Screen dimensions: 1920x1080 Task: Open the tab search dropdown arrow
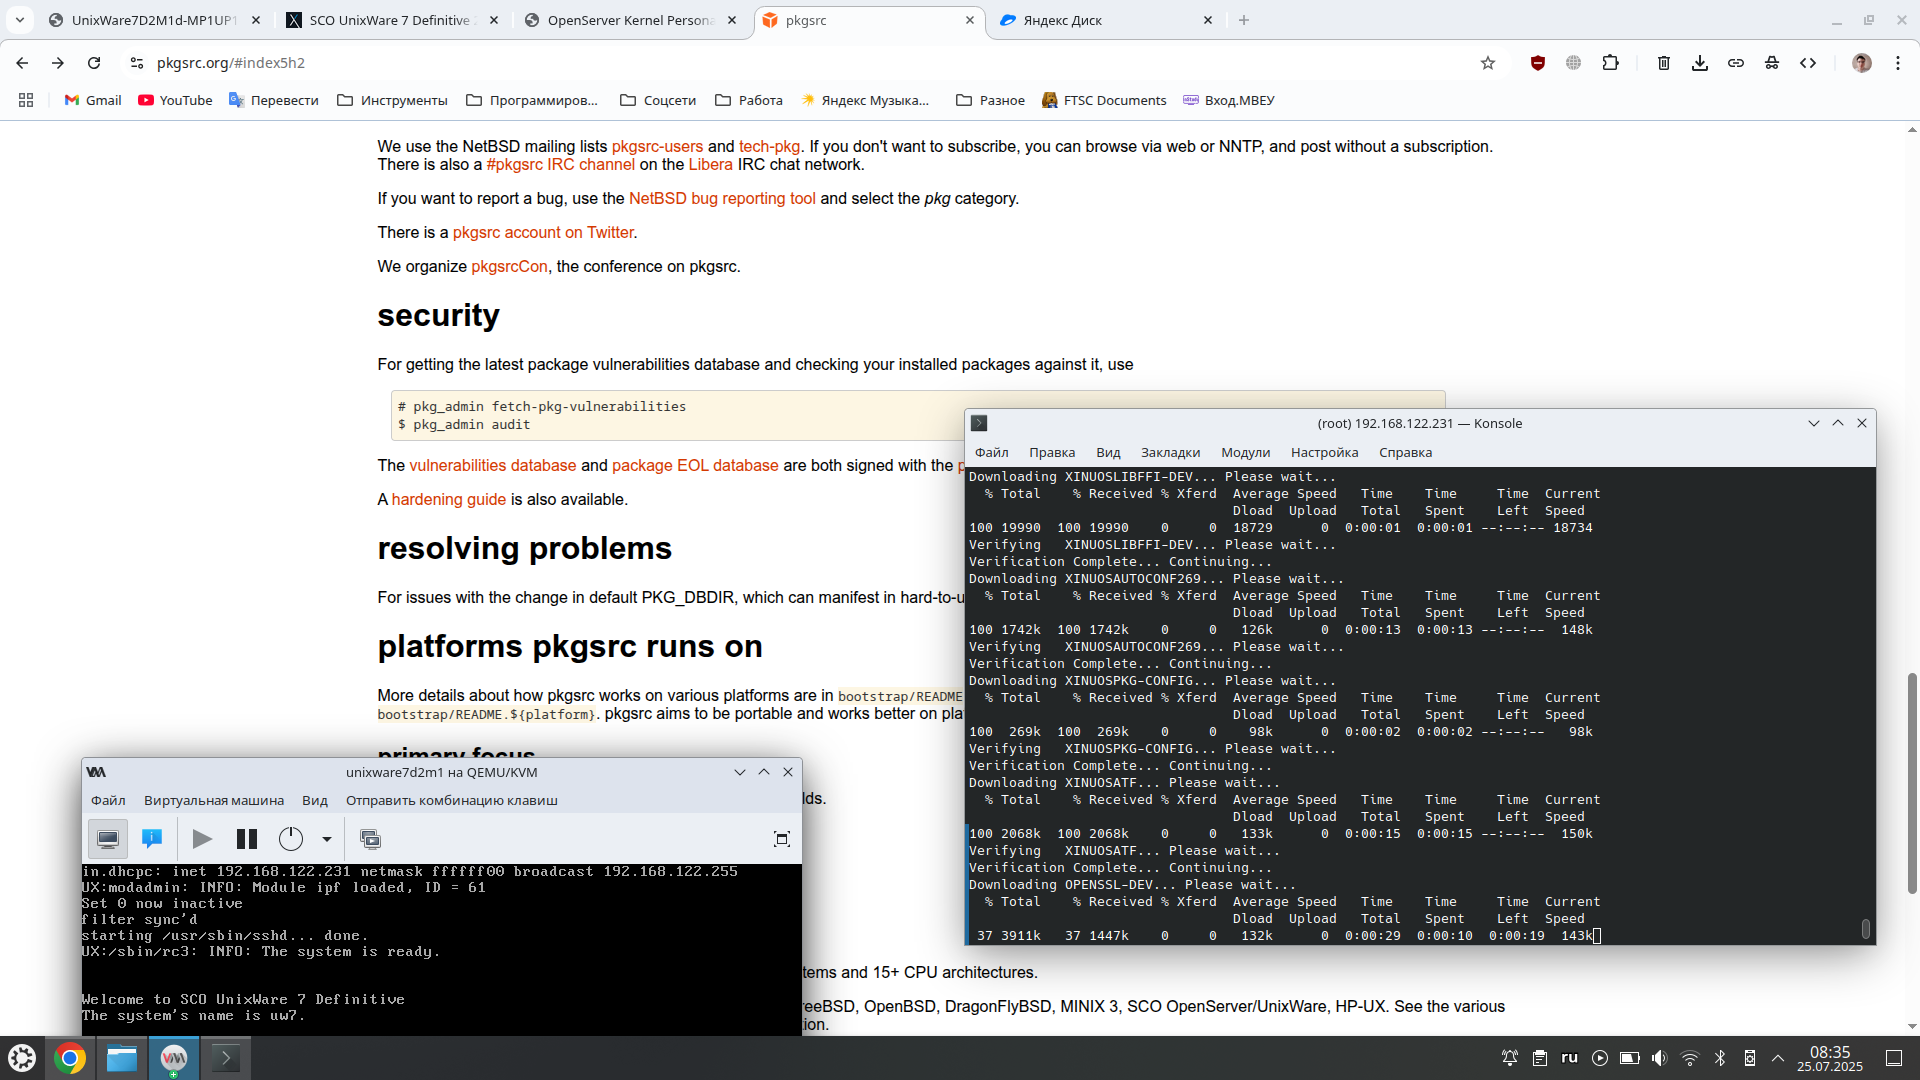point(19,20)
